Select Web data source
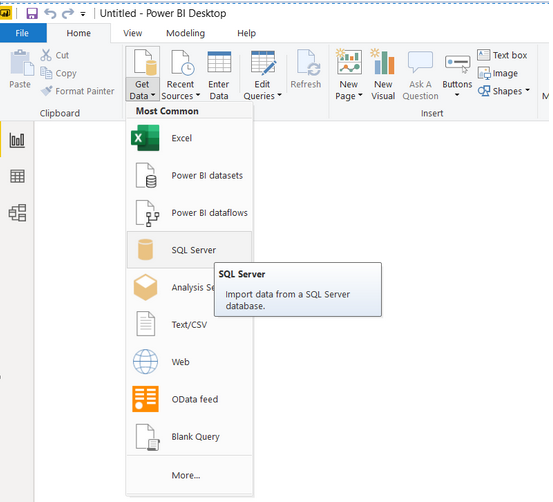 (x=189, y=362)
